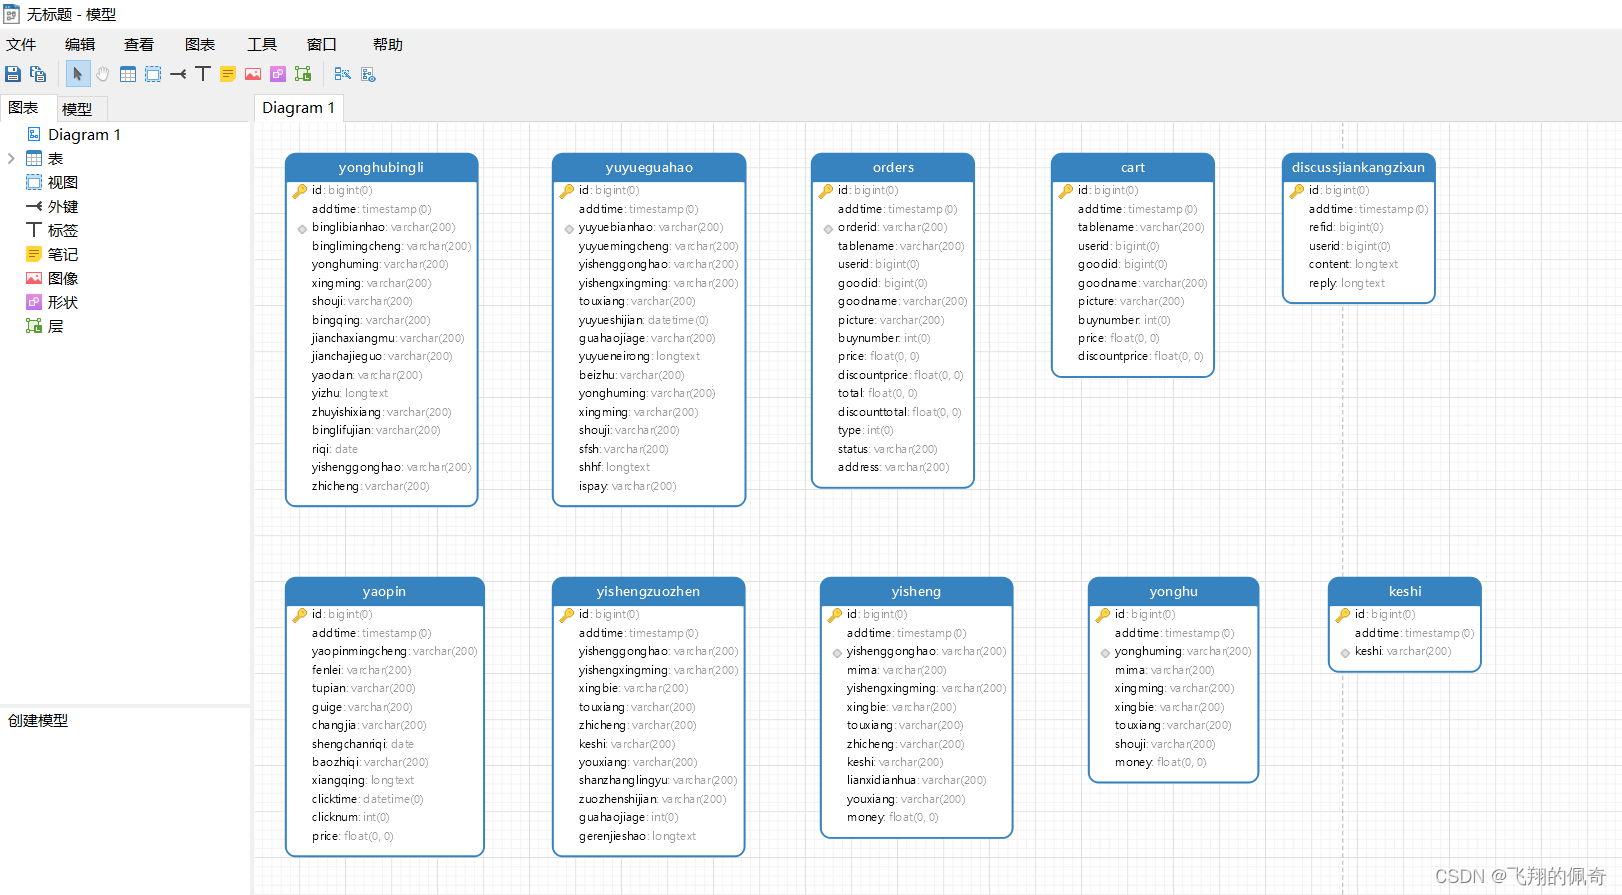Screen dimensions: 1622x895
Task: Select the Diagram 1 canvas tab
Action: tap(299, 108)
